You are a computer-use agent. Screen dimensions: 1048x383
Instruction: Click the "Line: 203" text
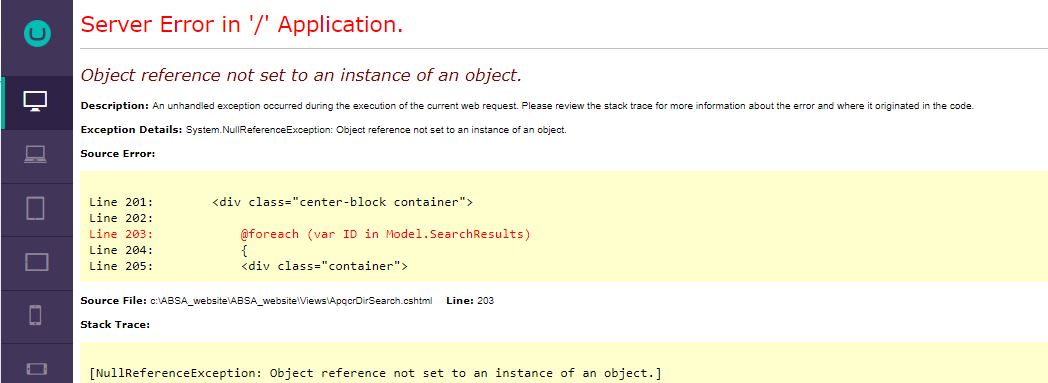pos(470,301)
